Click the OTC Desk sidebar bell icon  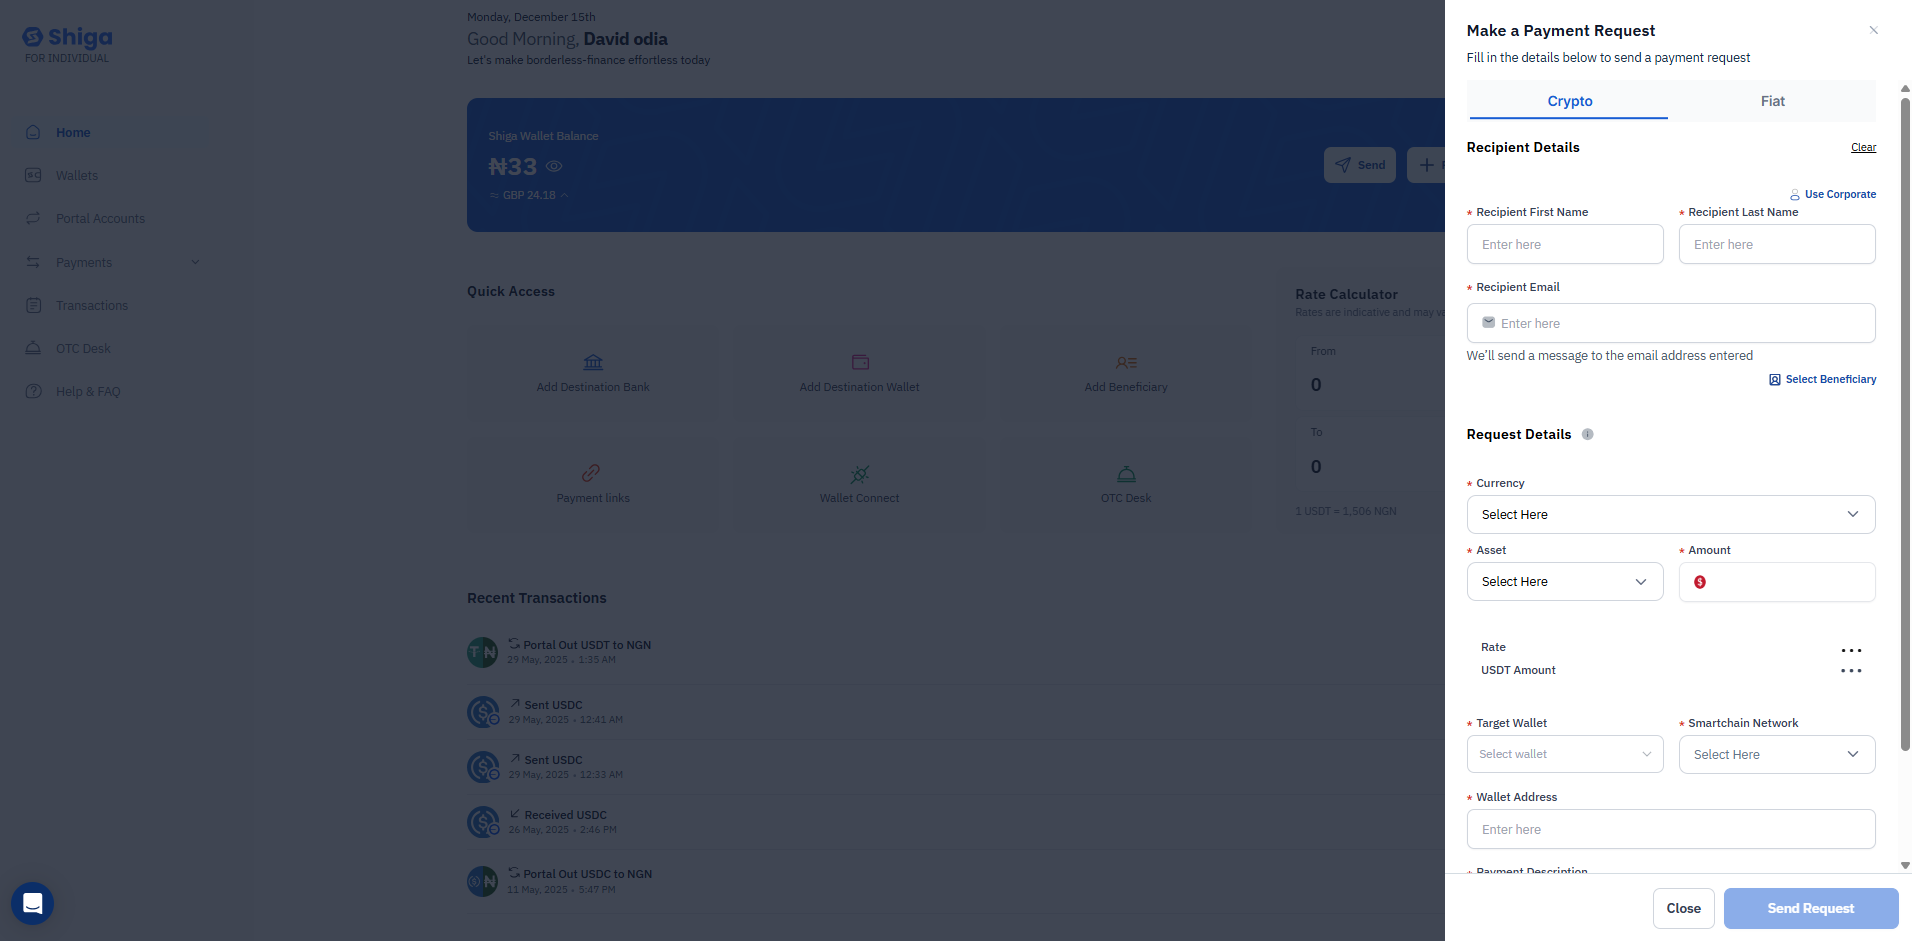click(x=33, y=348)
